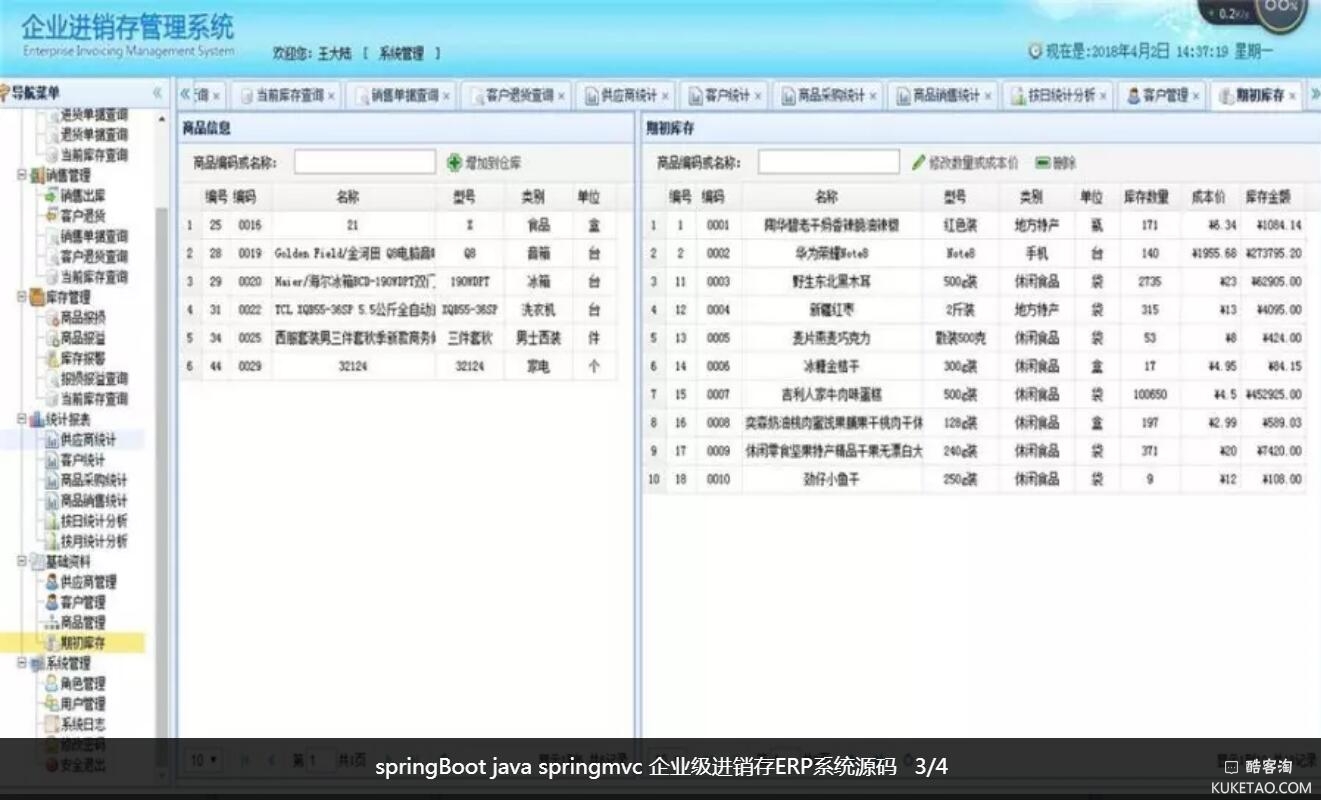The width and height of the screenshot is (1321, 800).
Task: Click 修改数量或成本价 button
Action: coord(965,162)
